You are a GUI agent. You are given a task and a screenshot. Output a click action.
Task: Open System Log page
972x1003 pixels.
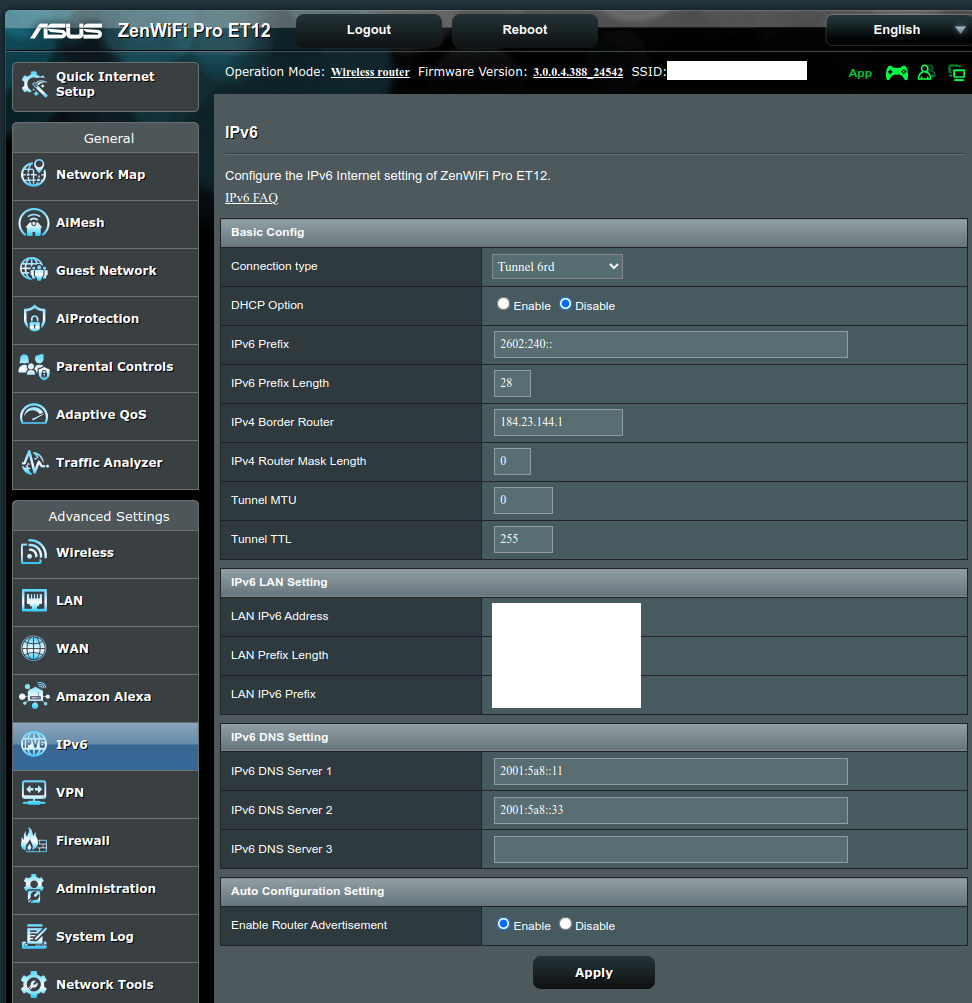click(x=106, y=936)
